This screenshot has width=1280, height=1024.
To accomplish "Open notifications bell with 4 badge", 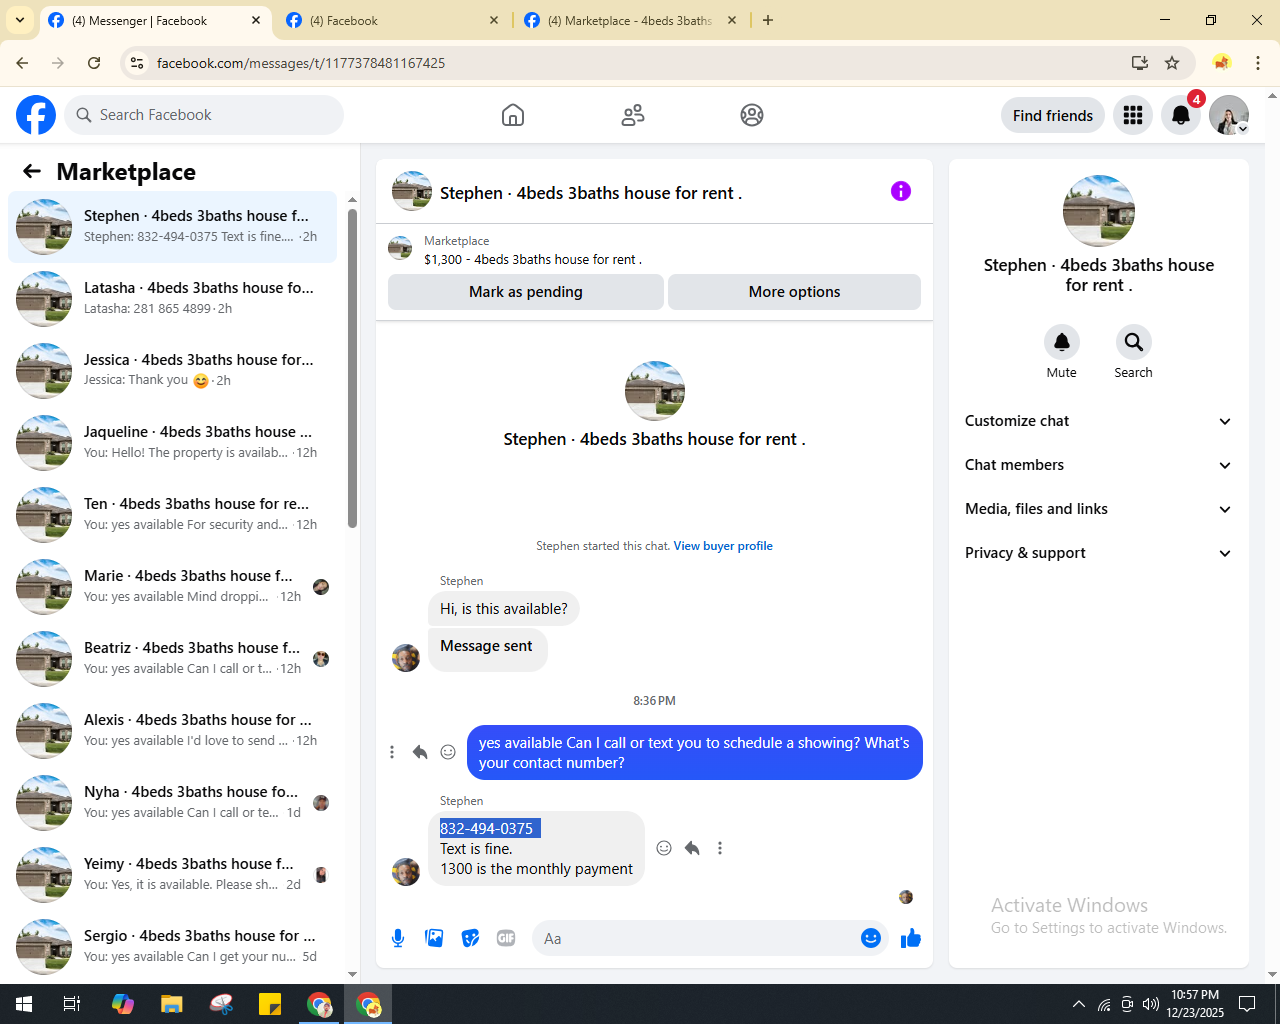I will pyautogui.click(x=1181, y=115).
